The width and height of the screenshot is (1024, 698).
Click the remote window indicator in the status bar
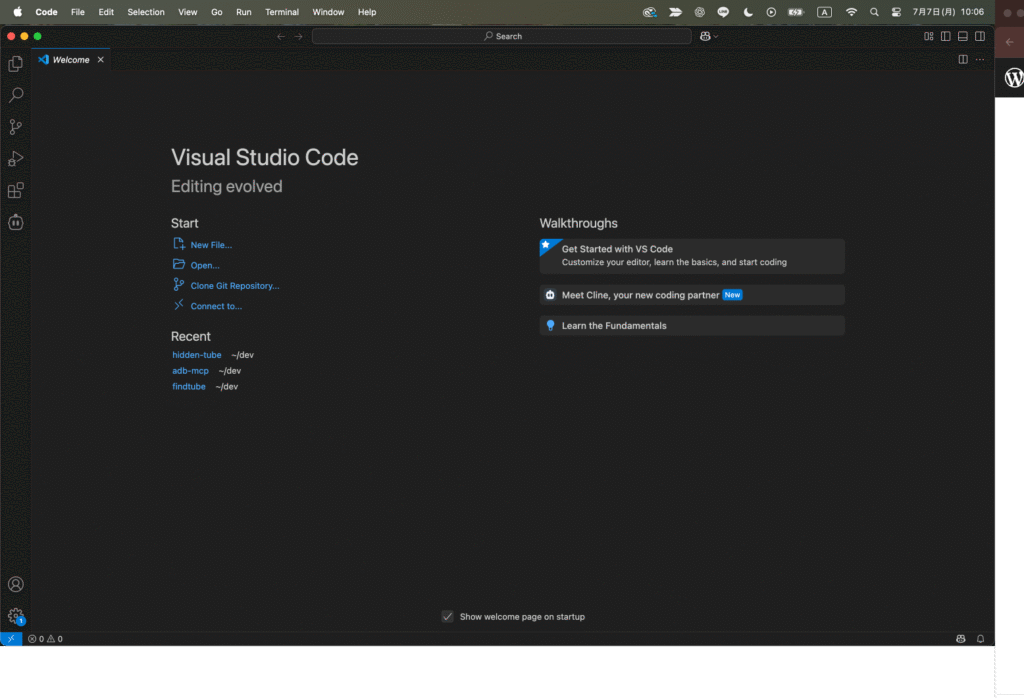11,639
